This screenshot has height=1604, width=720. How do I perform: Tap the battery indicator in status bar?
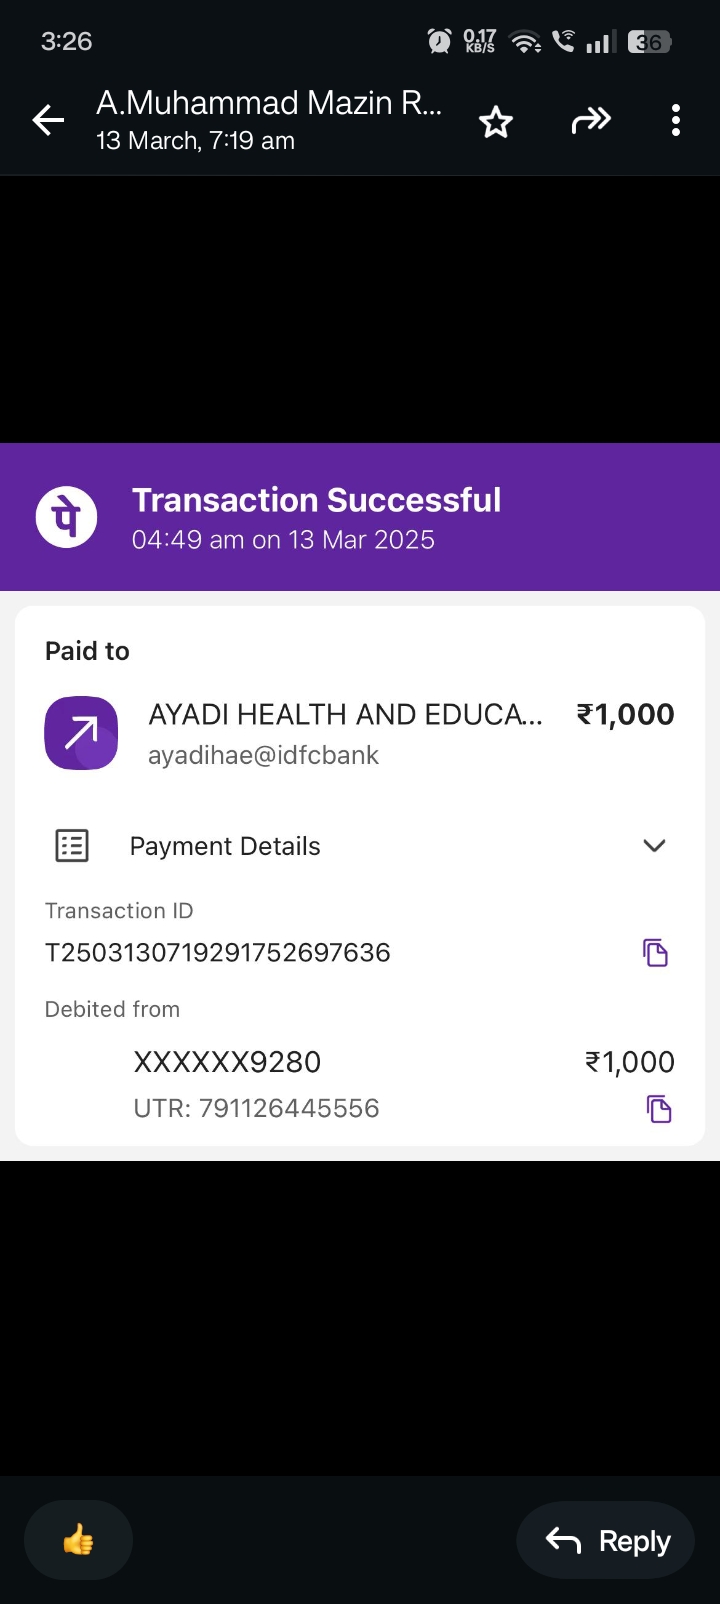click(649, 42)
